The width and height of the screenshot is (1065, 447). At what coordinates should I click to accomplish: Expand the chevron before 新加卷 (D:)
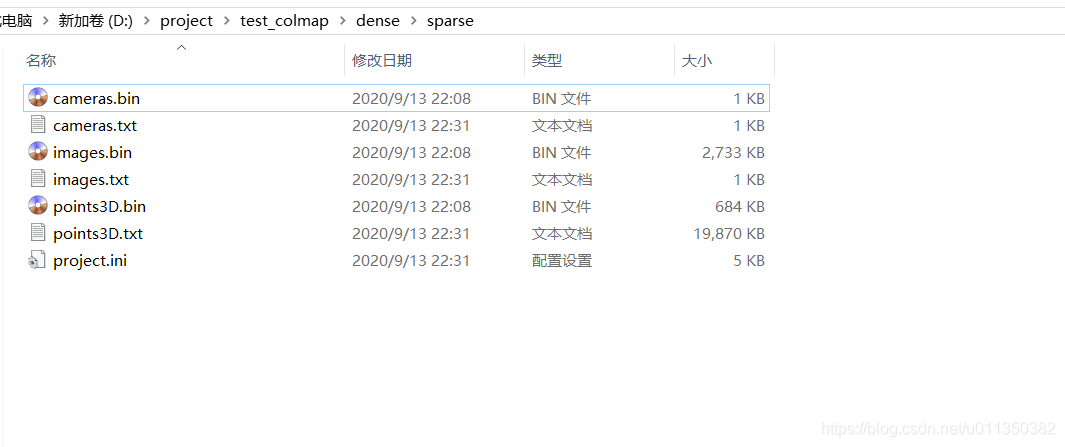[x=46, y=21]
